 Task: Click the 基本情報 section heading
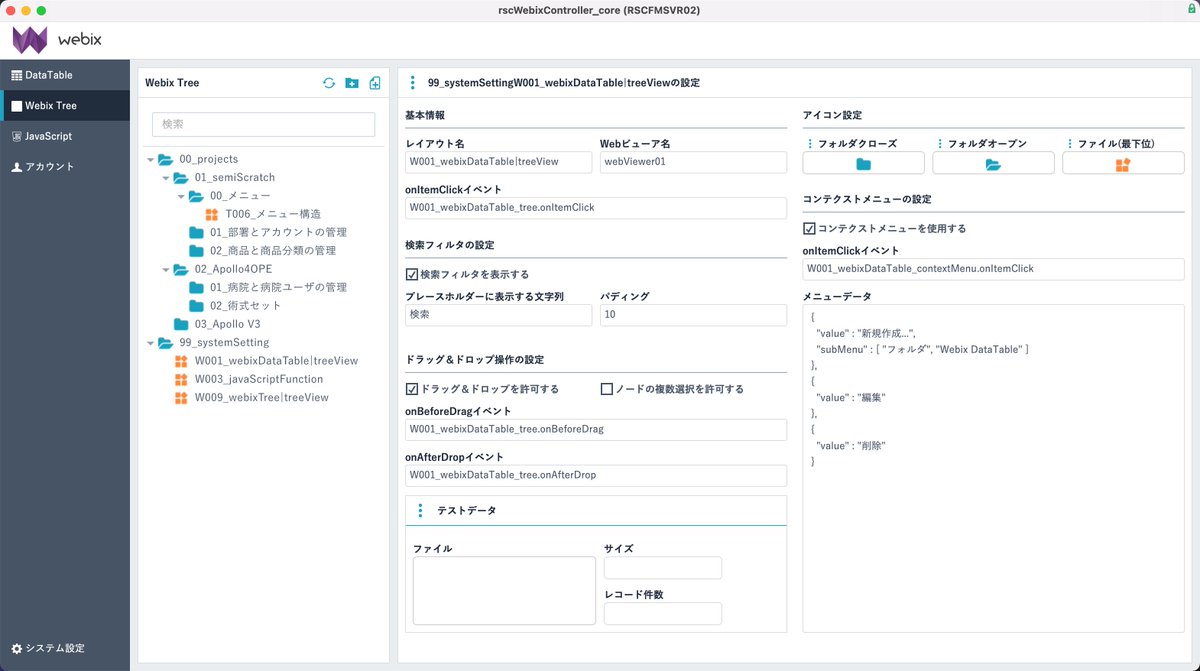click(x=427, y=116)
